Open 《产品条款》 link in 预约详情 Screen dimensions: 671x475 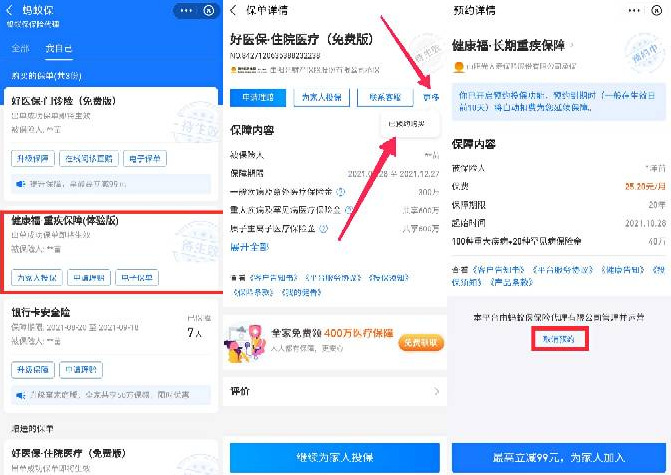(x=511, y=282)
